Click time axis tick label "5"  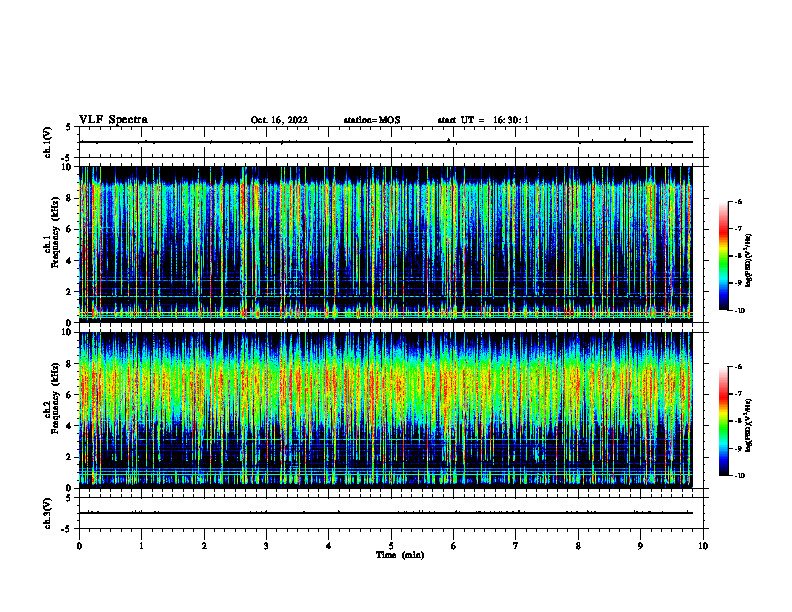coord(391,546)
